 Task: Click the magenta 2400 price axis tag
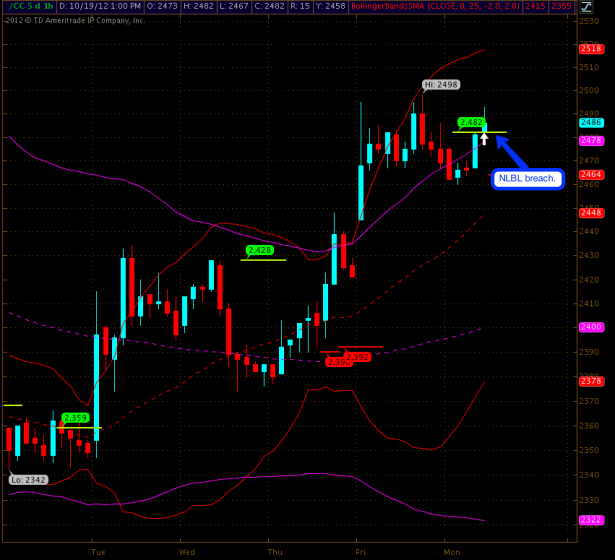coord(590,327)
